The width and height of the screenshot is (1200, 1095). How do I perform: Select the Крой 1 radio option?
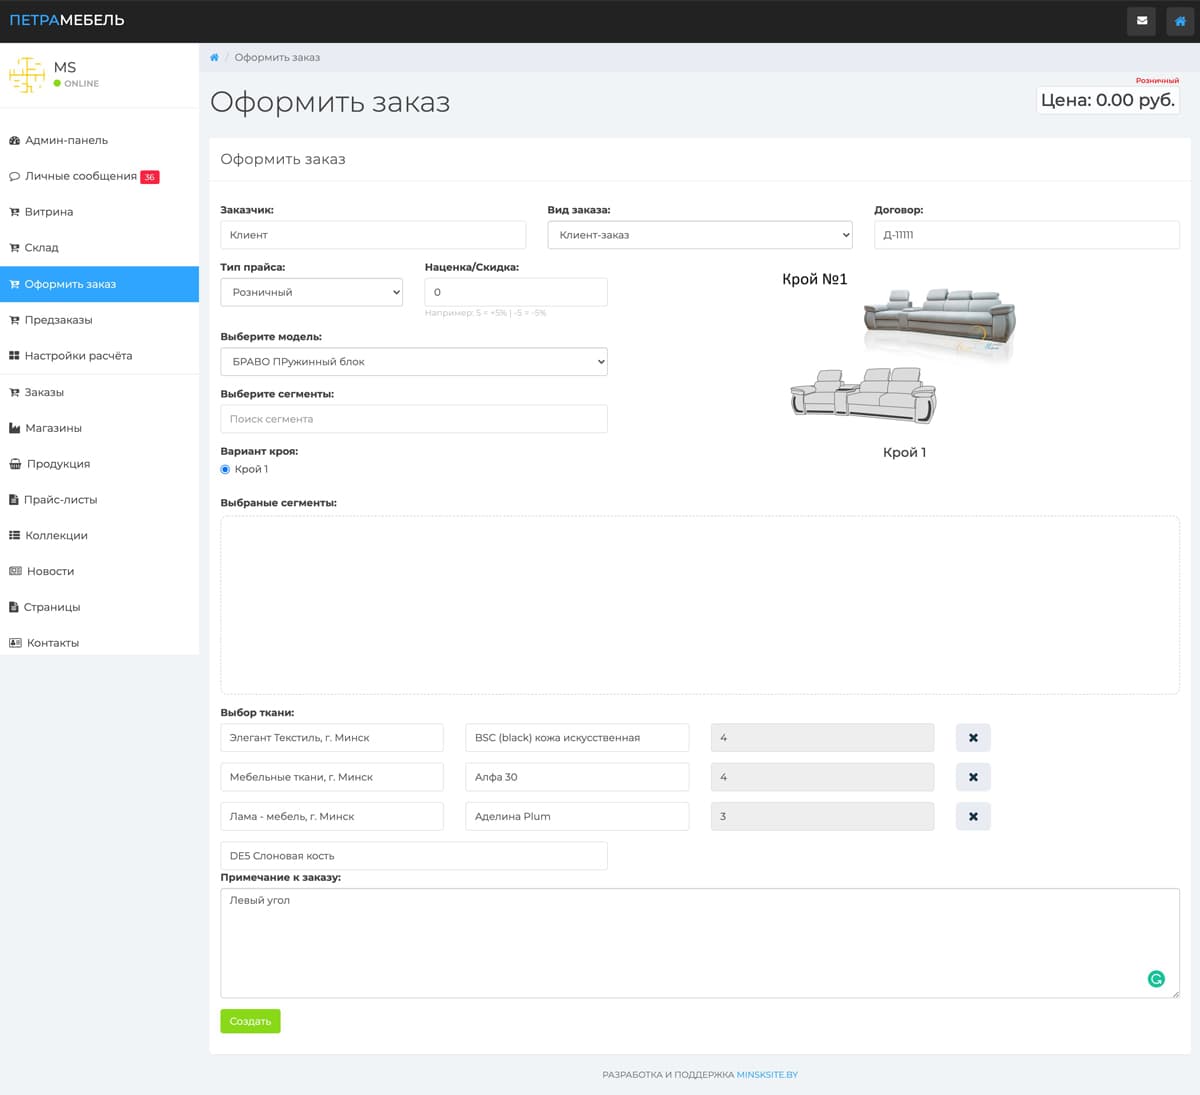coord(224,469)
